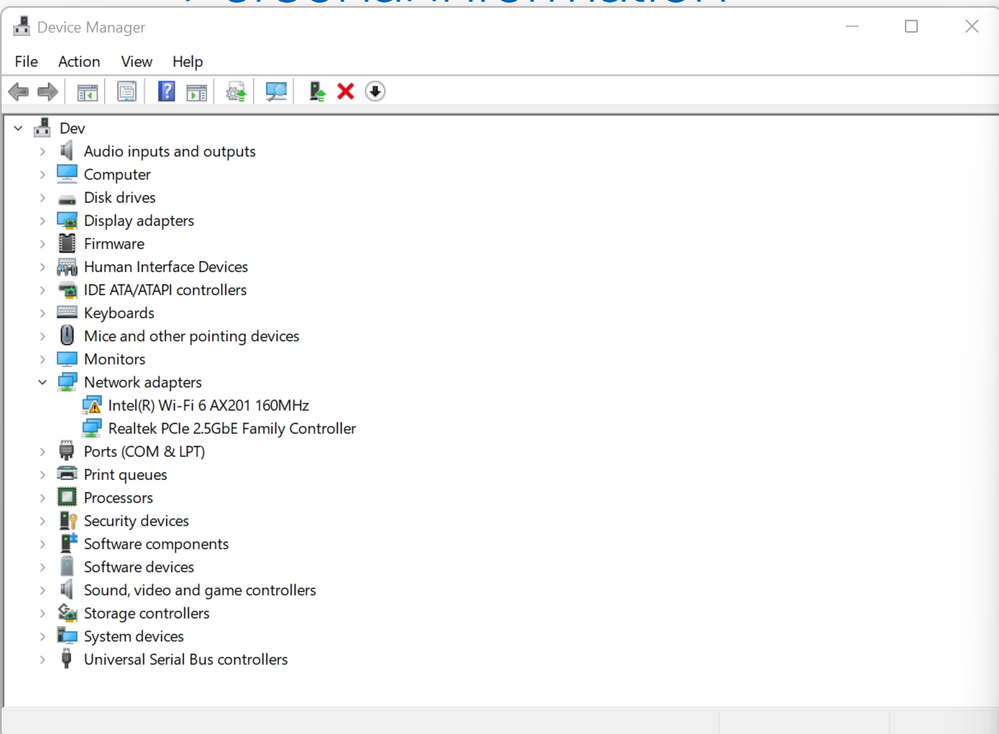
Task: Open the View menu
Action: [136, 62]
